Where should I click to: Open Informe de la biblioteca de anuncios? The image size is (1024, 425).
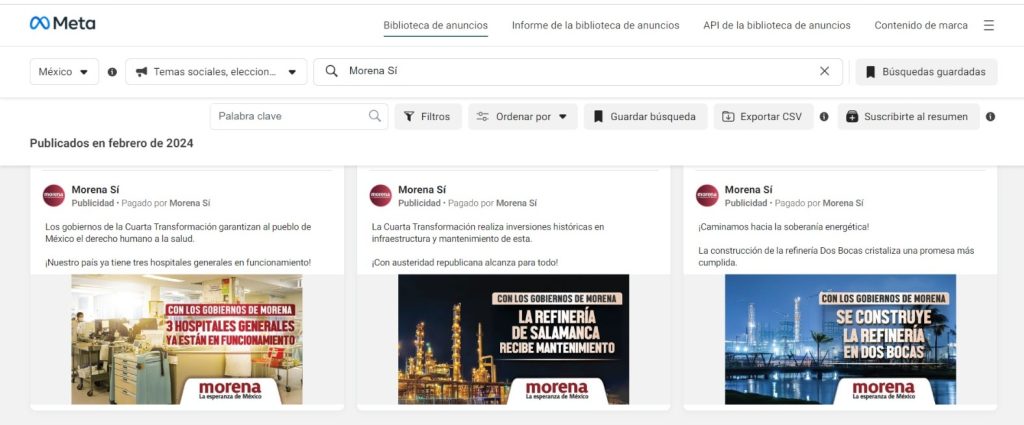click(596, 25)
